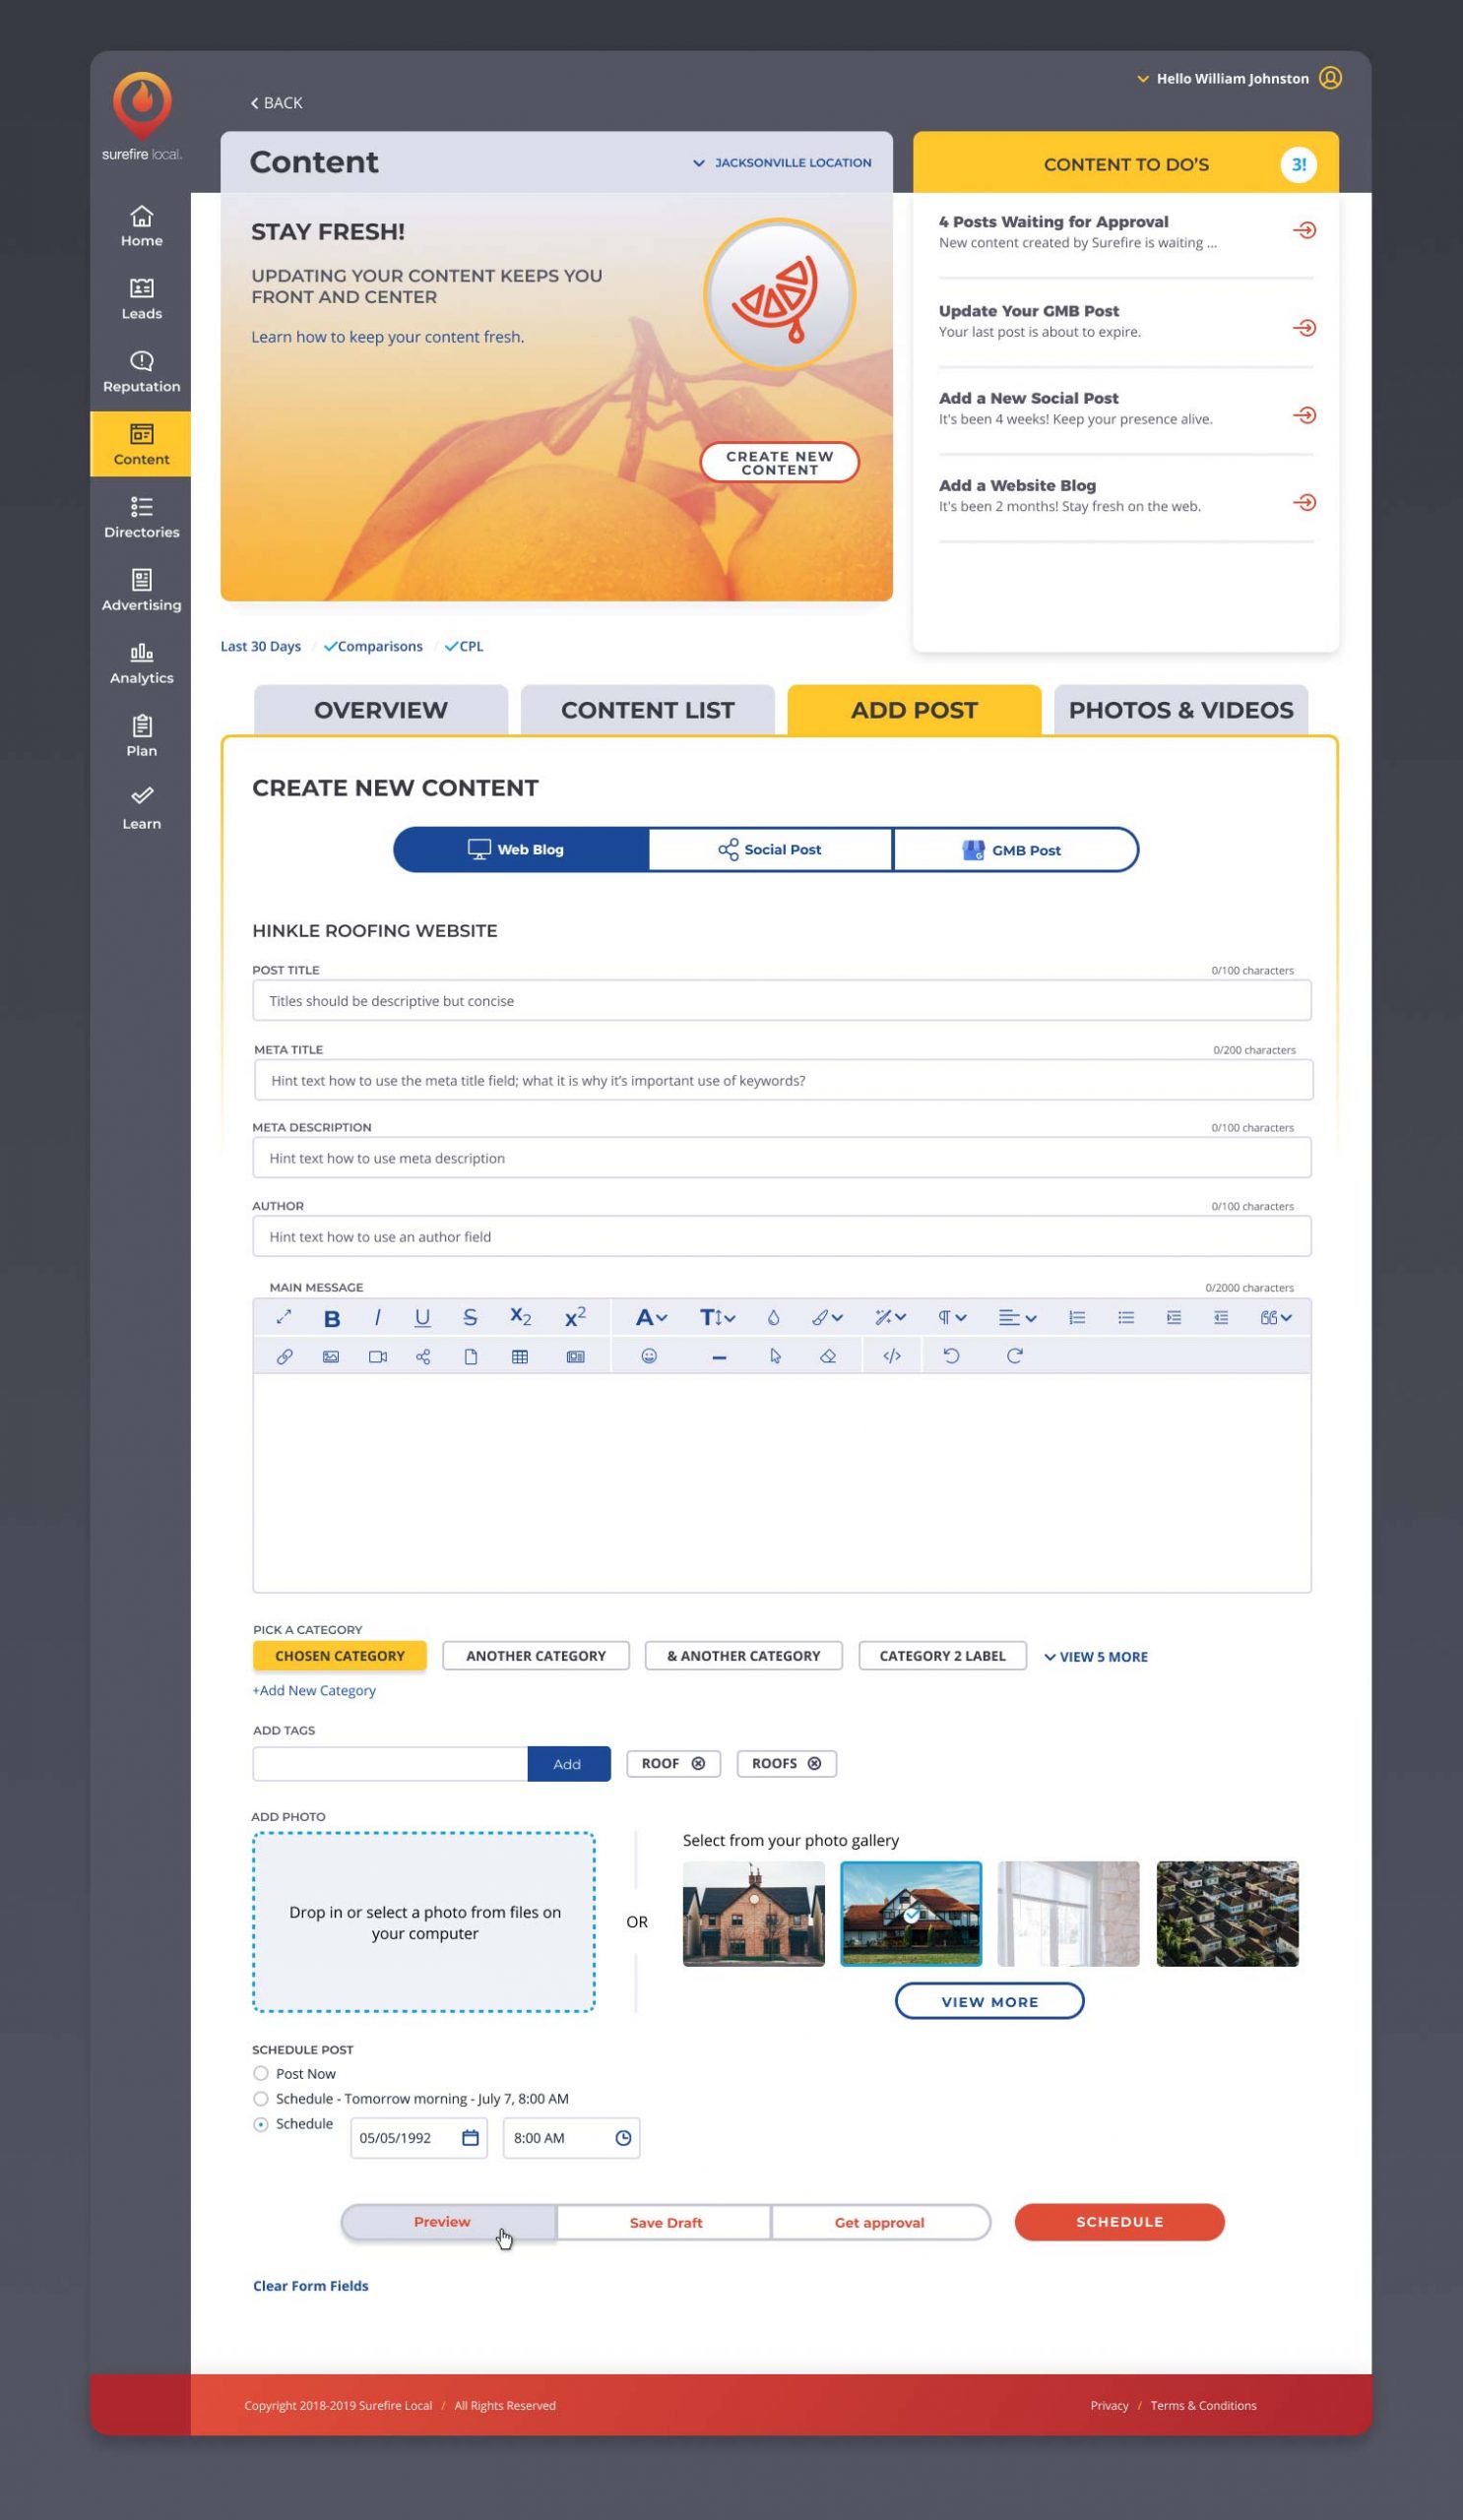
Task: Decrease paragraph indent
Action: pos(1221,1318)
